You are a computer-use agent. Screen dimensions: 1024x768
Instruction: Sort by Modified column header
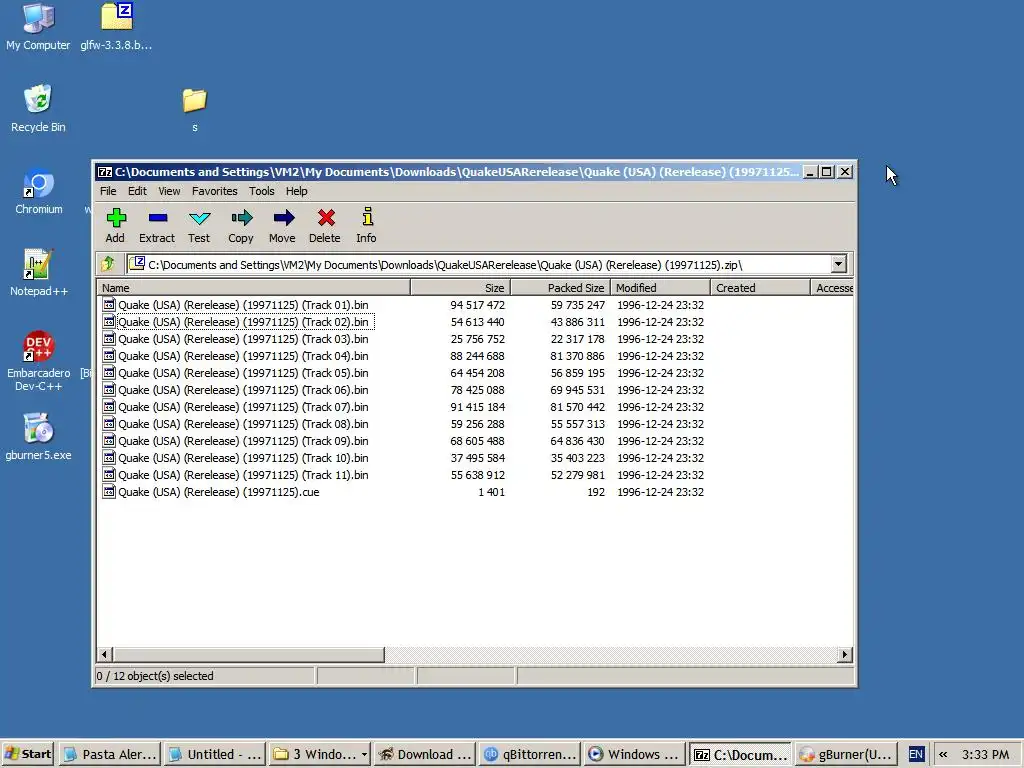pos(660,287)
